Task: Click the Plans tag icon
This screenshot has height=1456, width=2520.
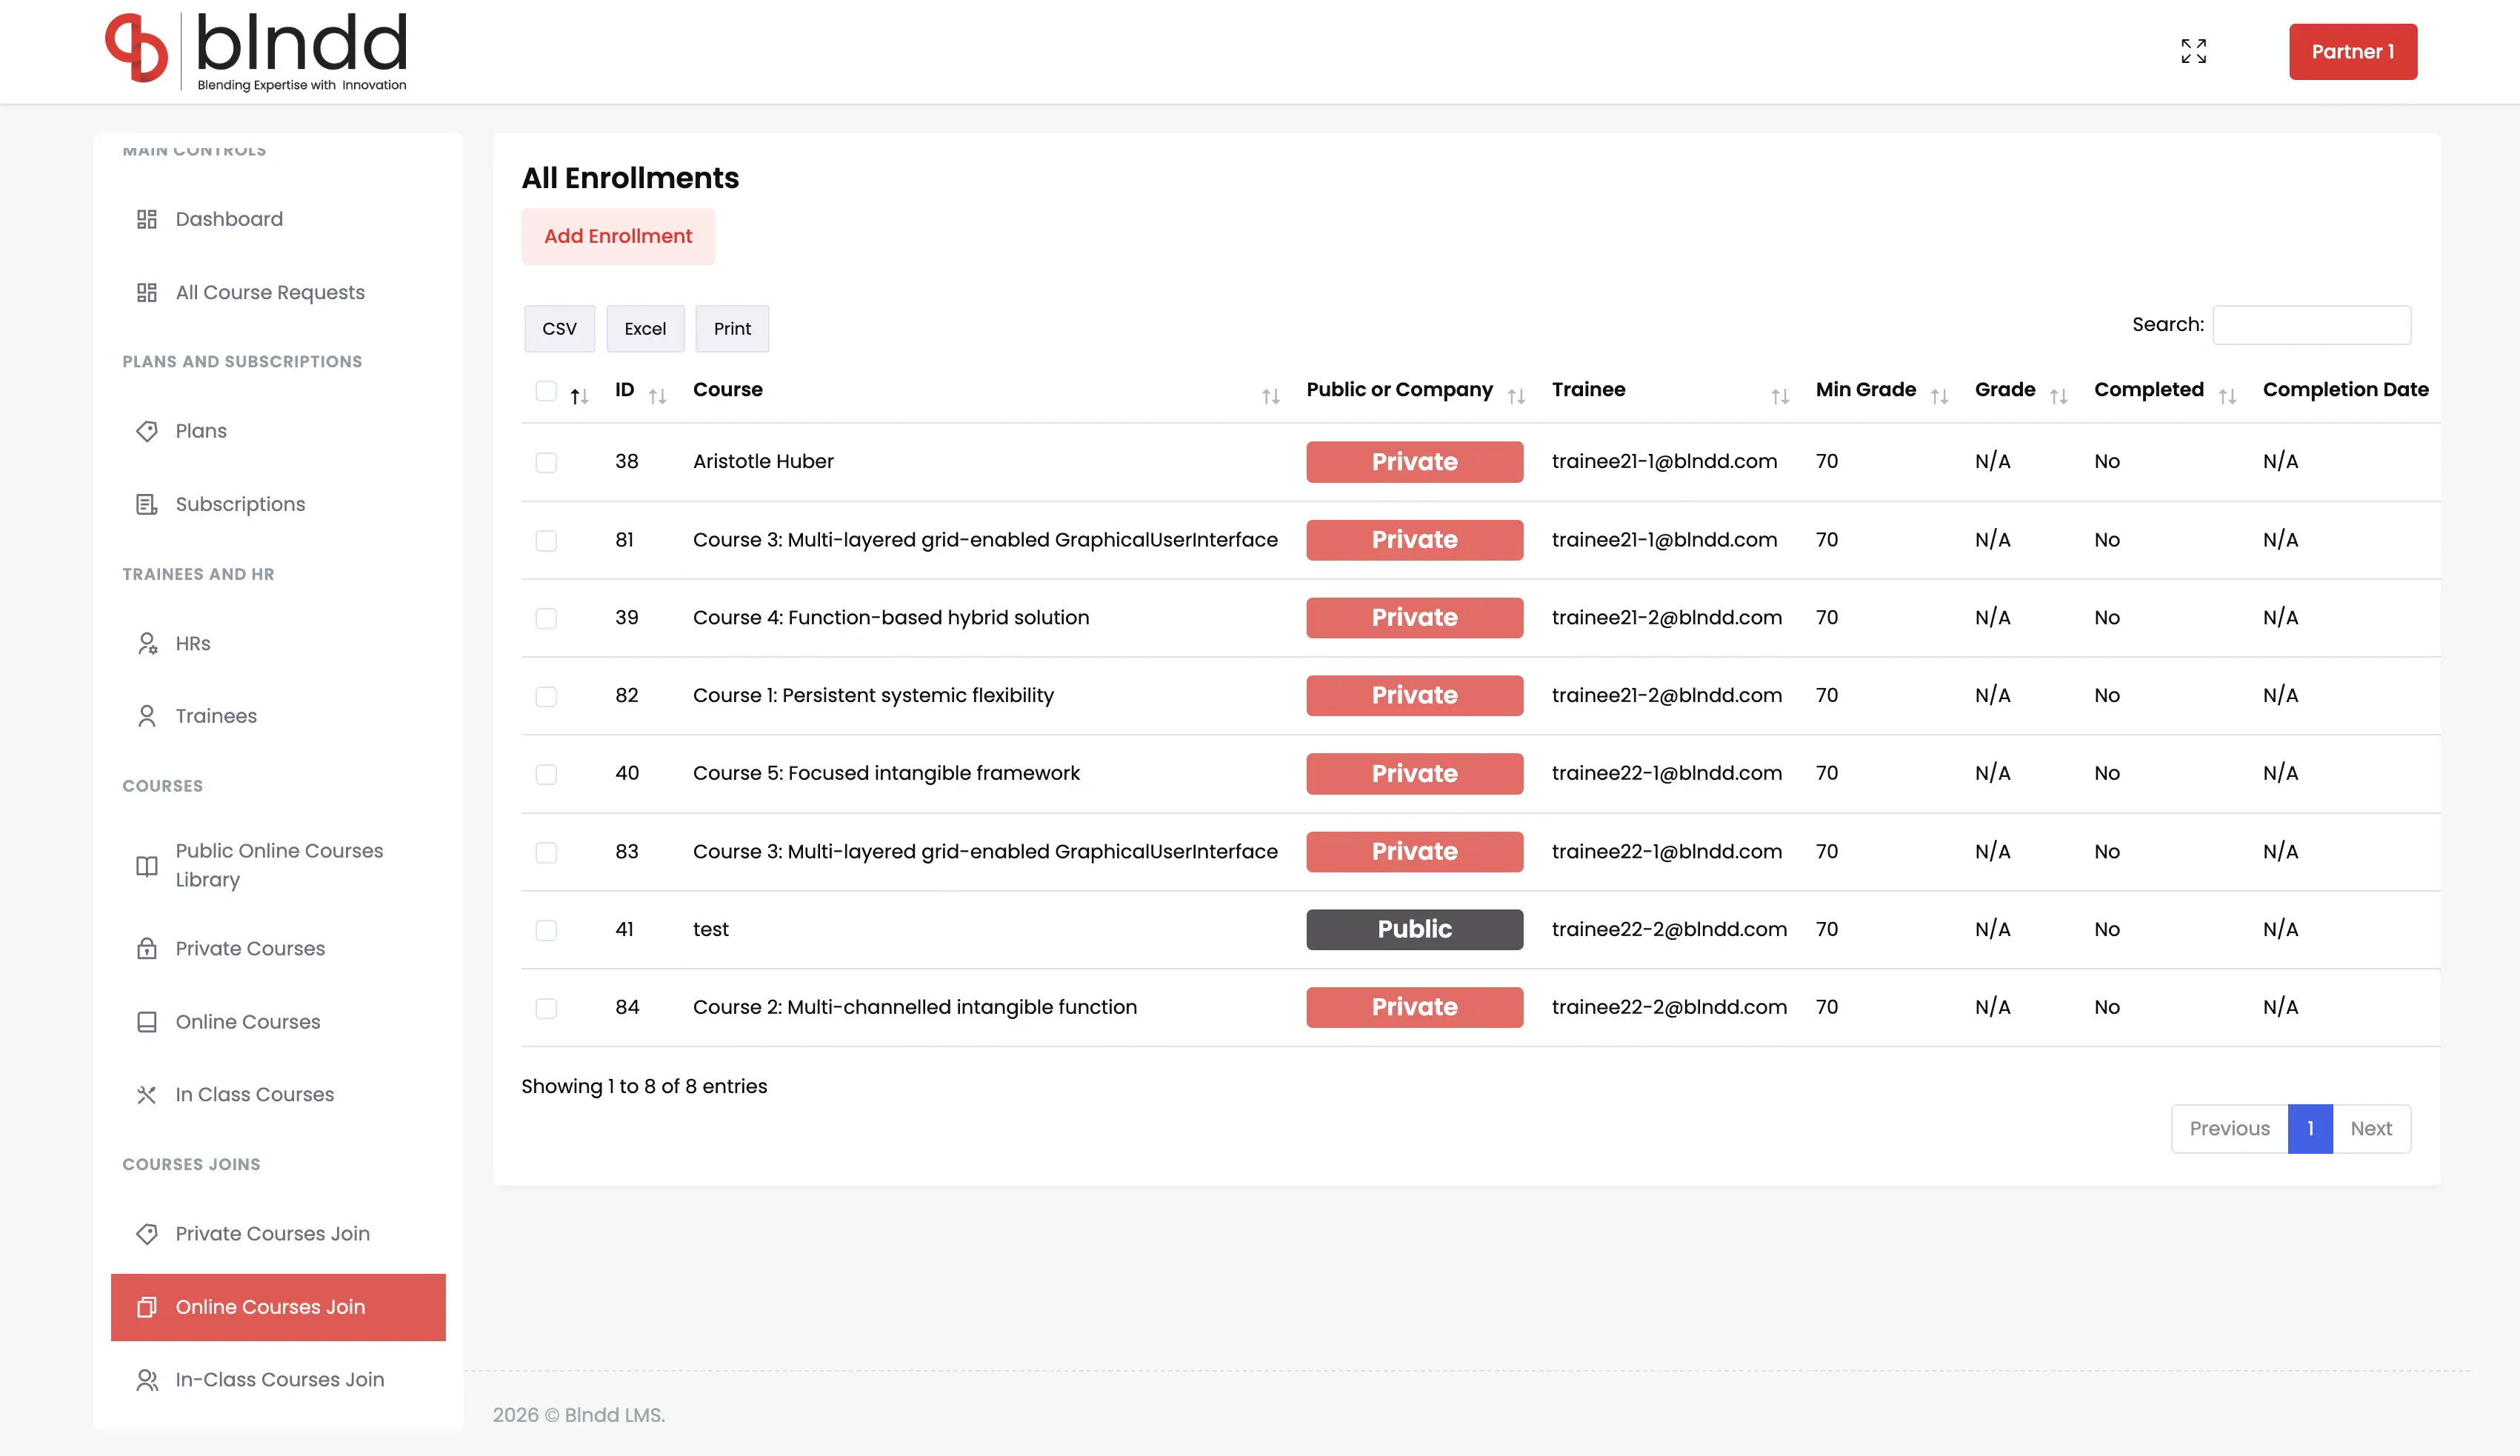Action: tap(147, 431)
